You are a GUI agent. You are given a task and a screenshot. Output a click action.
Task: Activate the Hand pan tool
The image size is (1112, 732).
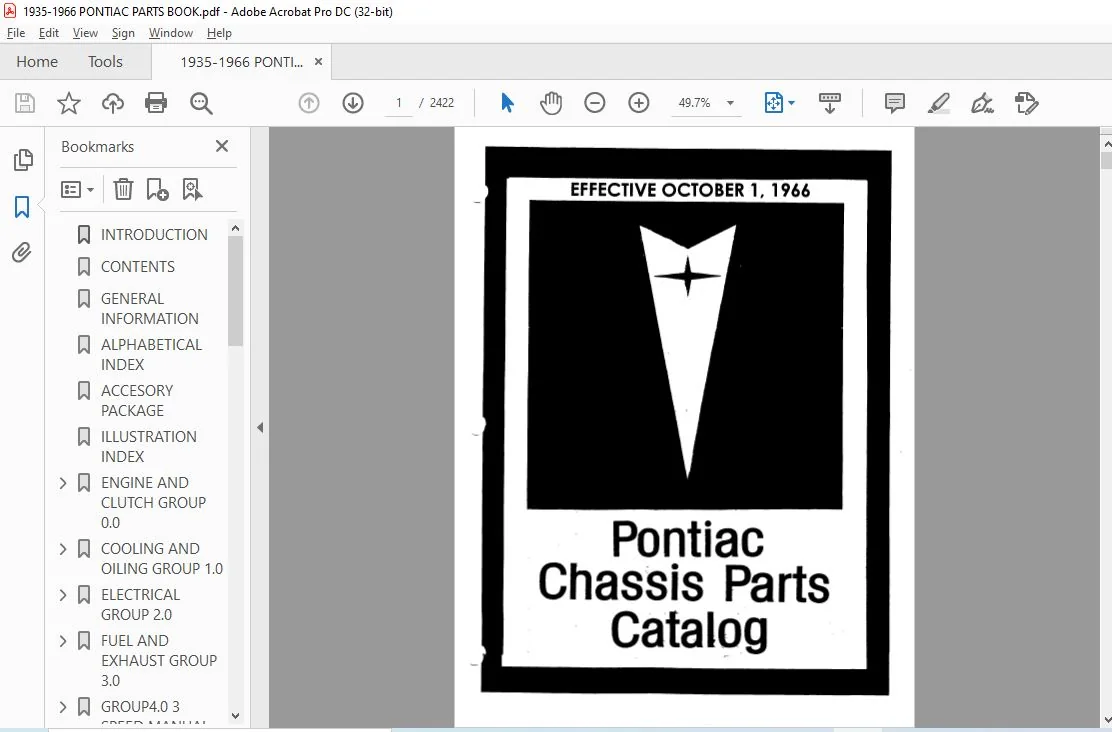tap(551, 103)
